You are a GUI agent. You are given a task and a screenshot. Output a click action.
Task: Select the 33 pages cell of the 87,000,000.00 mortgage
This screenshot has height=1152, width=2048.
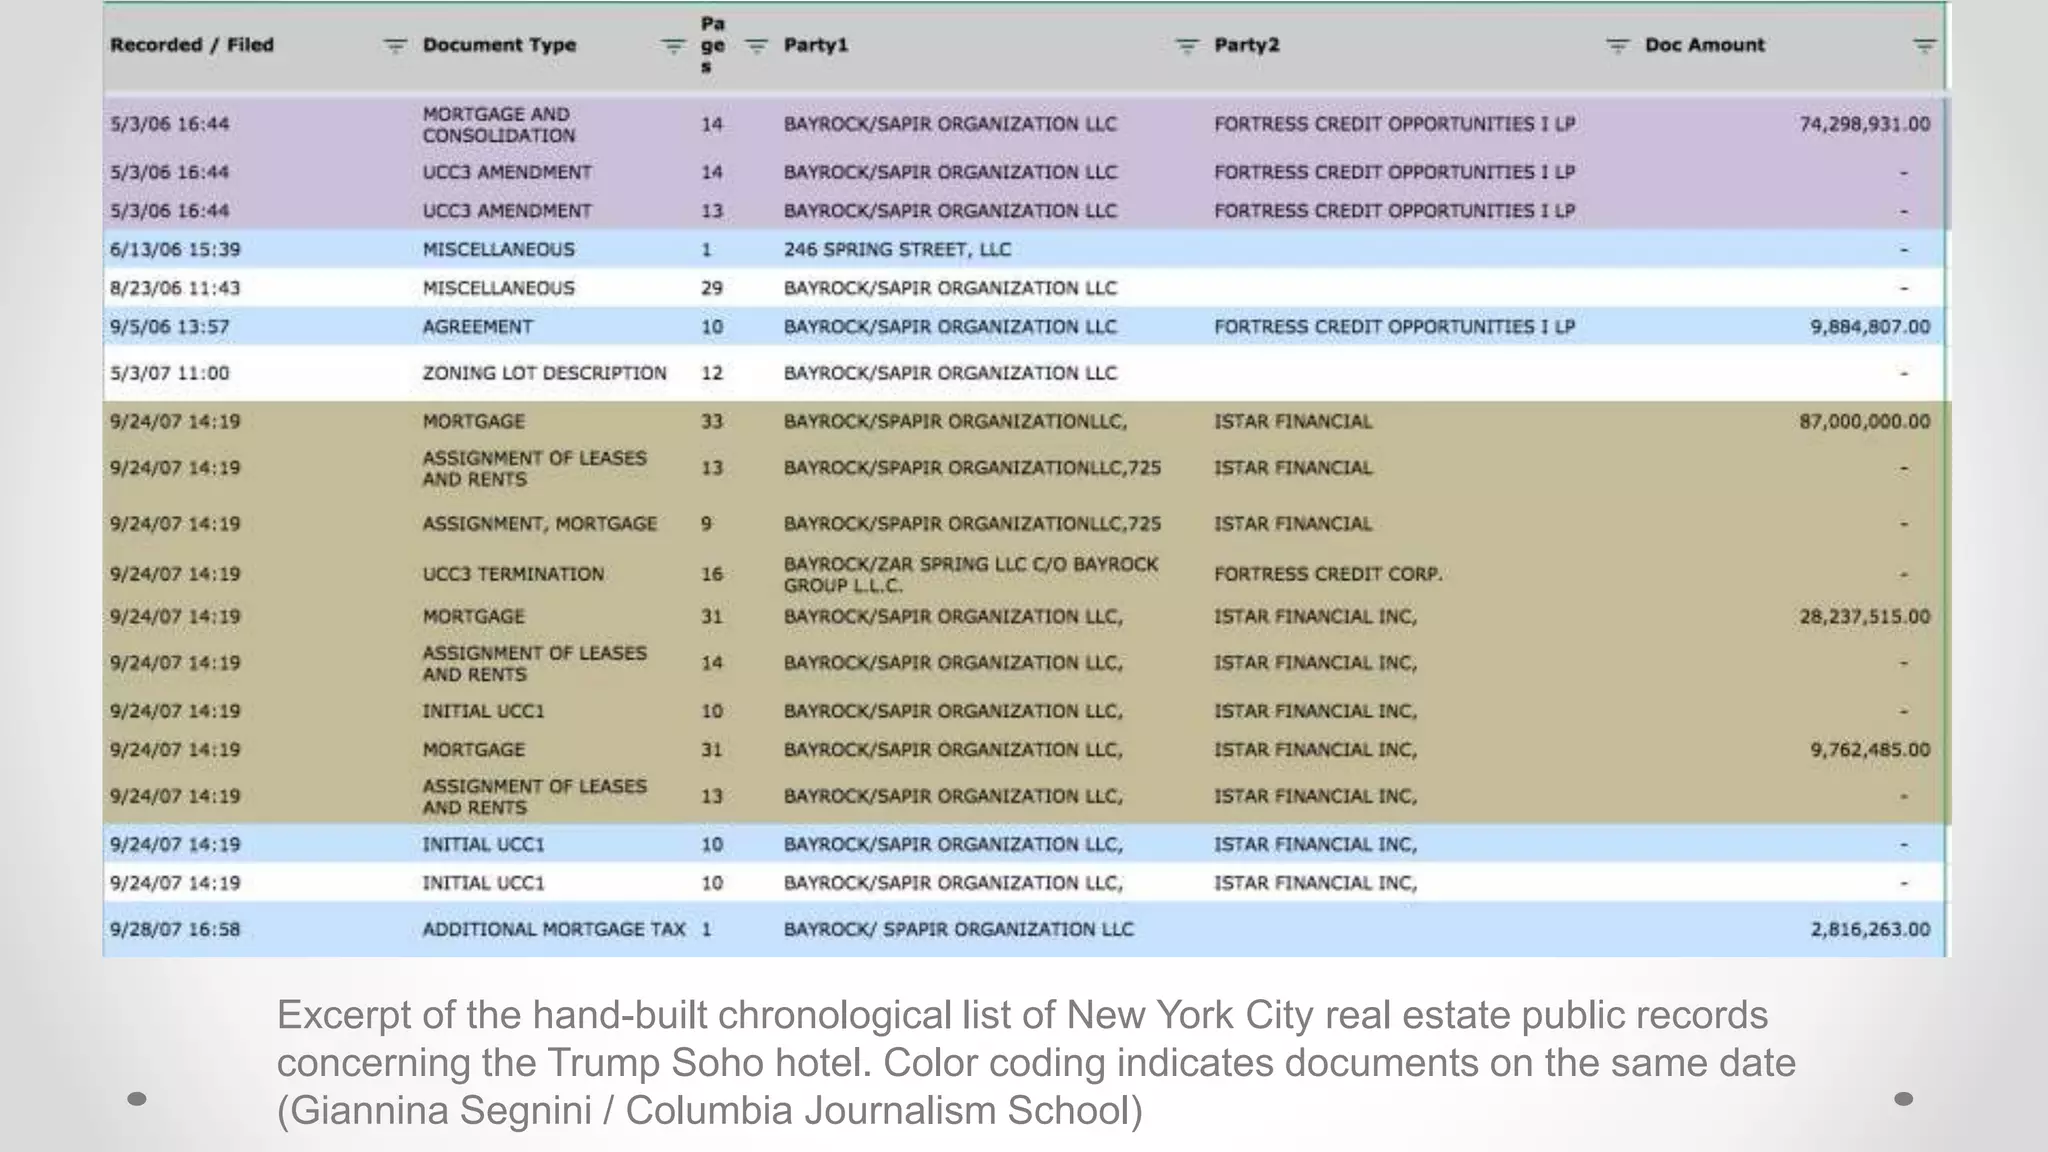click(x=712, y=421)
